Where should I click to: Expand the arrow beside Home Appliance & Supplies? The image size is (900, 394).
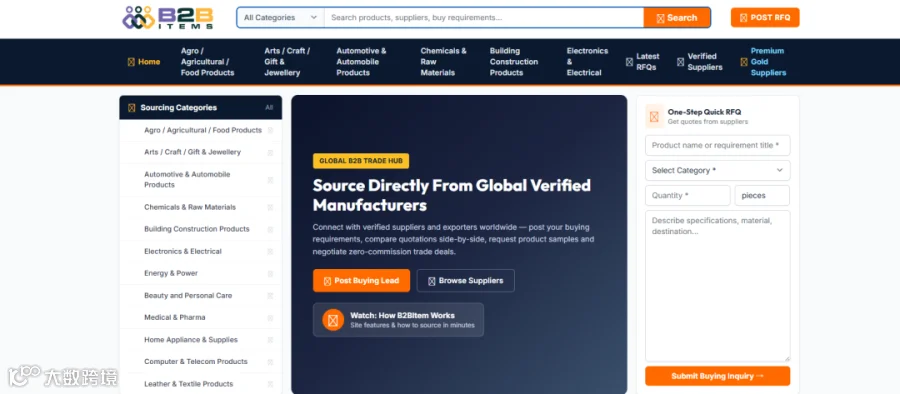(270, 340)
